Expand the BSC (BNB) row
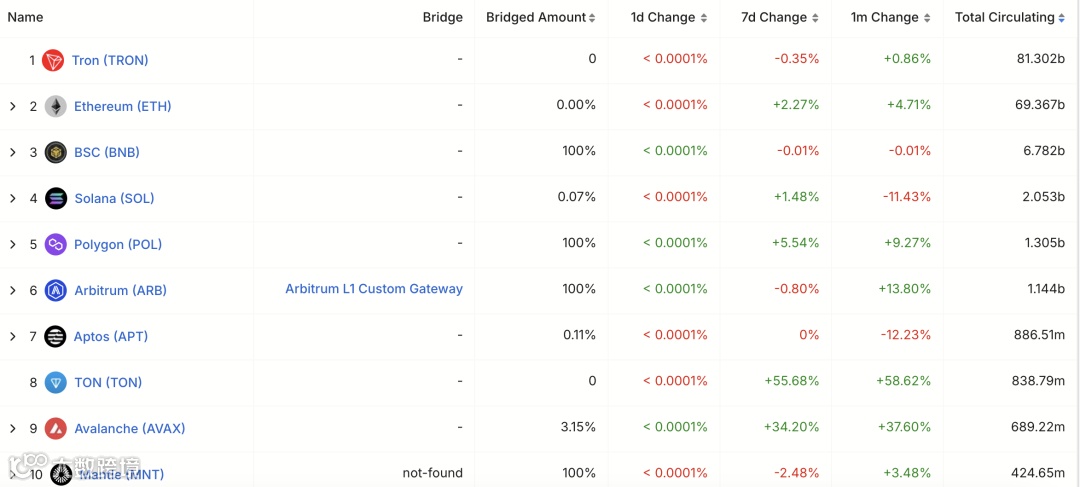The height and width of the screenshot is (487, 1080). pyautogui.click(x=13, y=152)
